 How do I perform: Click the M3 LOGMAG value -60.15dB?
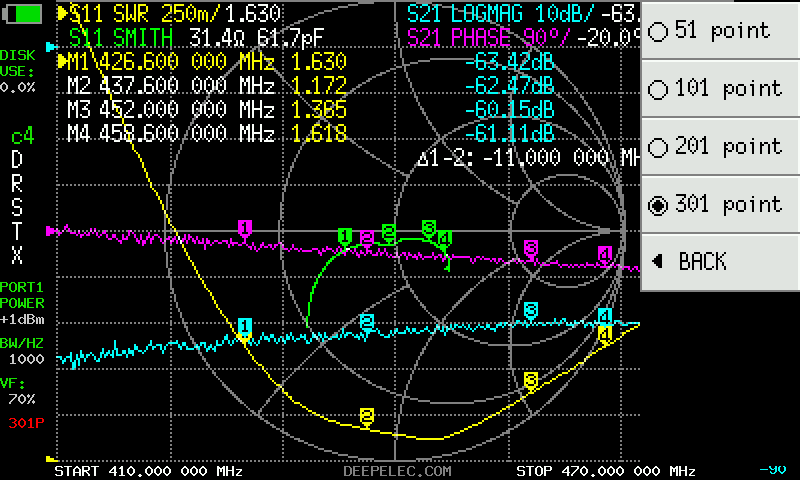[x=509, y=110]
